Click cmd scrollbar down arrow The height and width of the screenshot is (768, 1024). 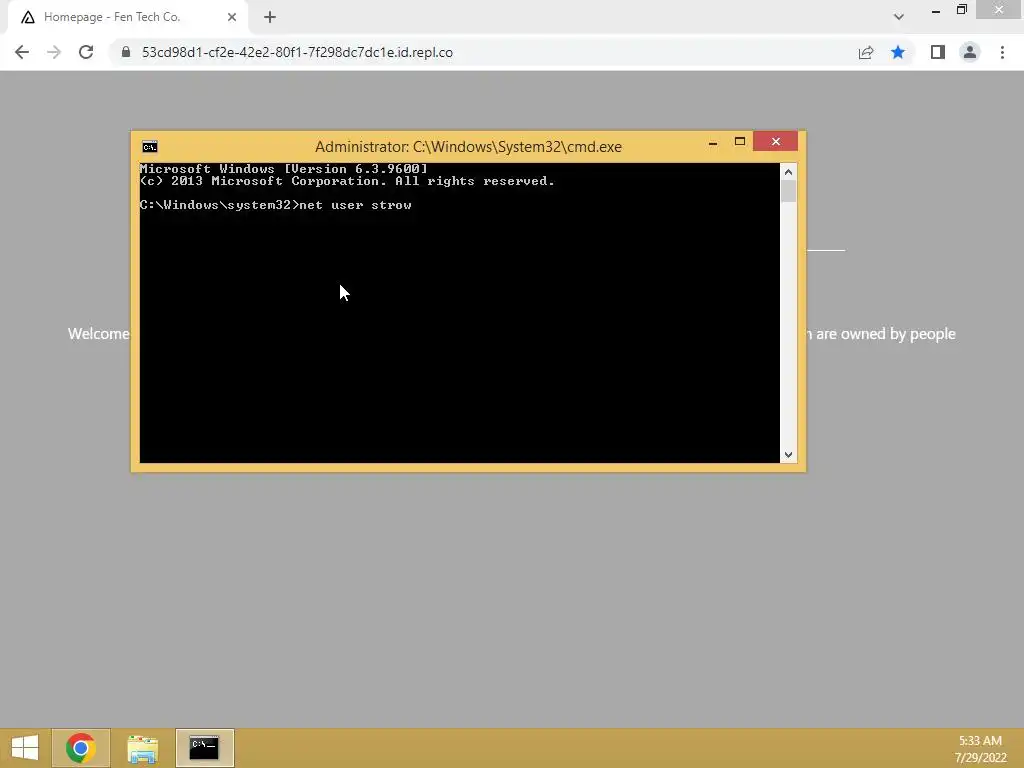click(x=788, y=455)
